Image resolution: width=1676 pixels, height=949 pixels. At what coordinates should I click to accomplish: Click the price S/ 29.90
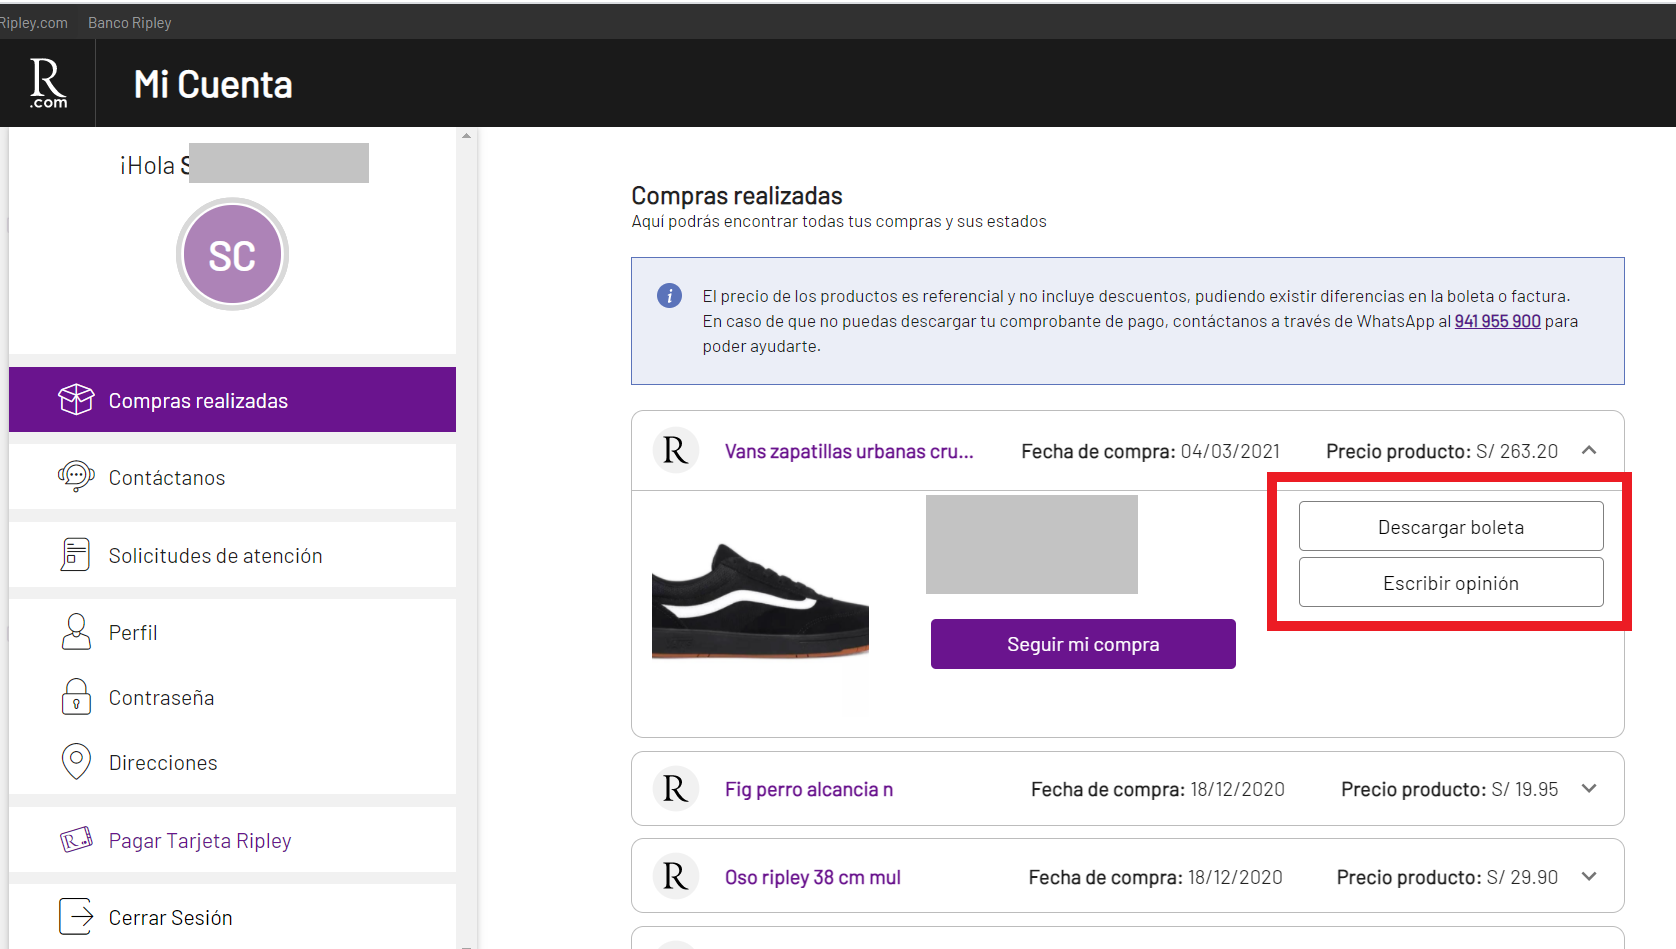[1522, 877]
